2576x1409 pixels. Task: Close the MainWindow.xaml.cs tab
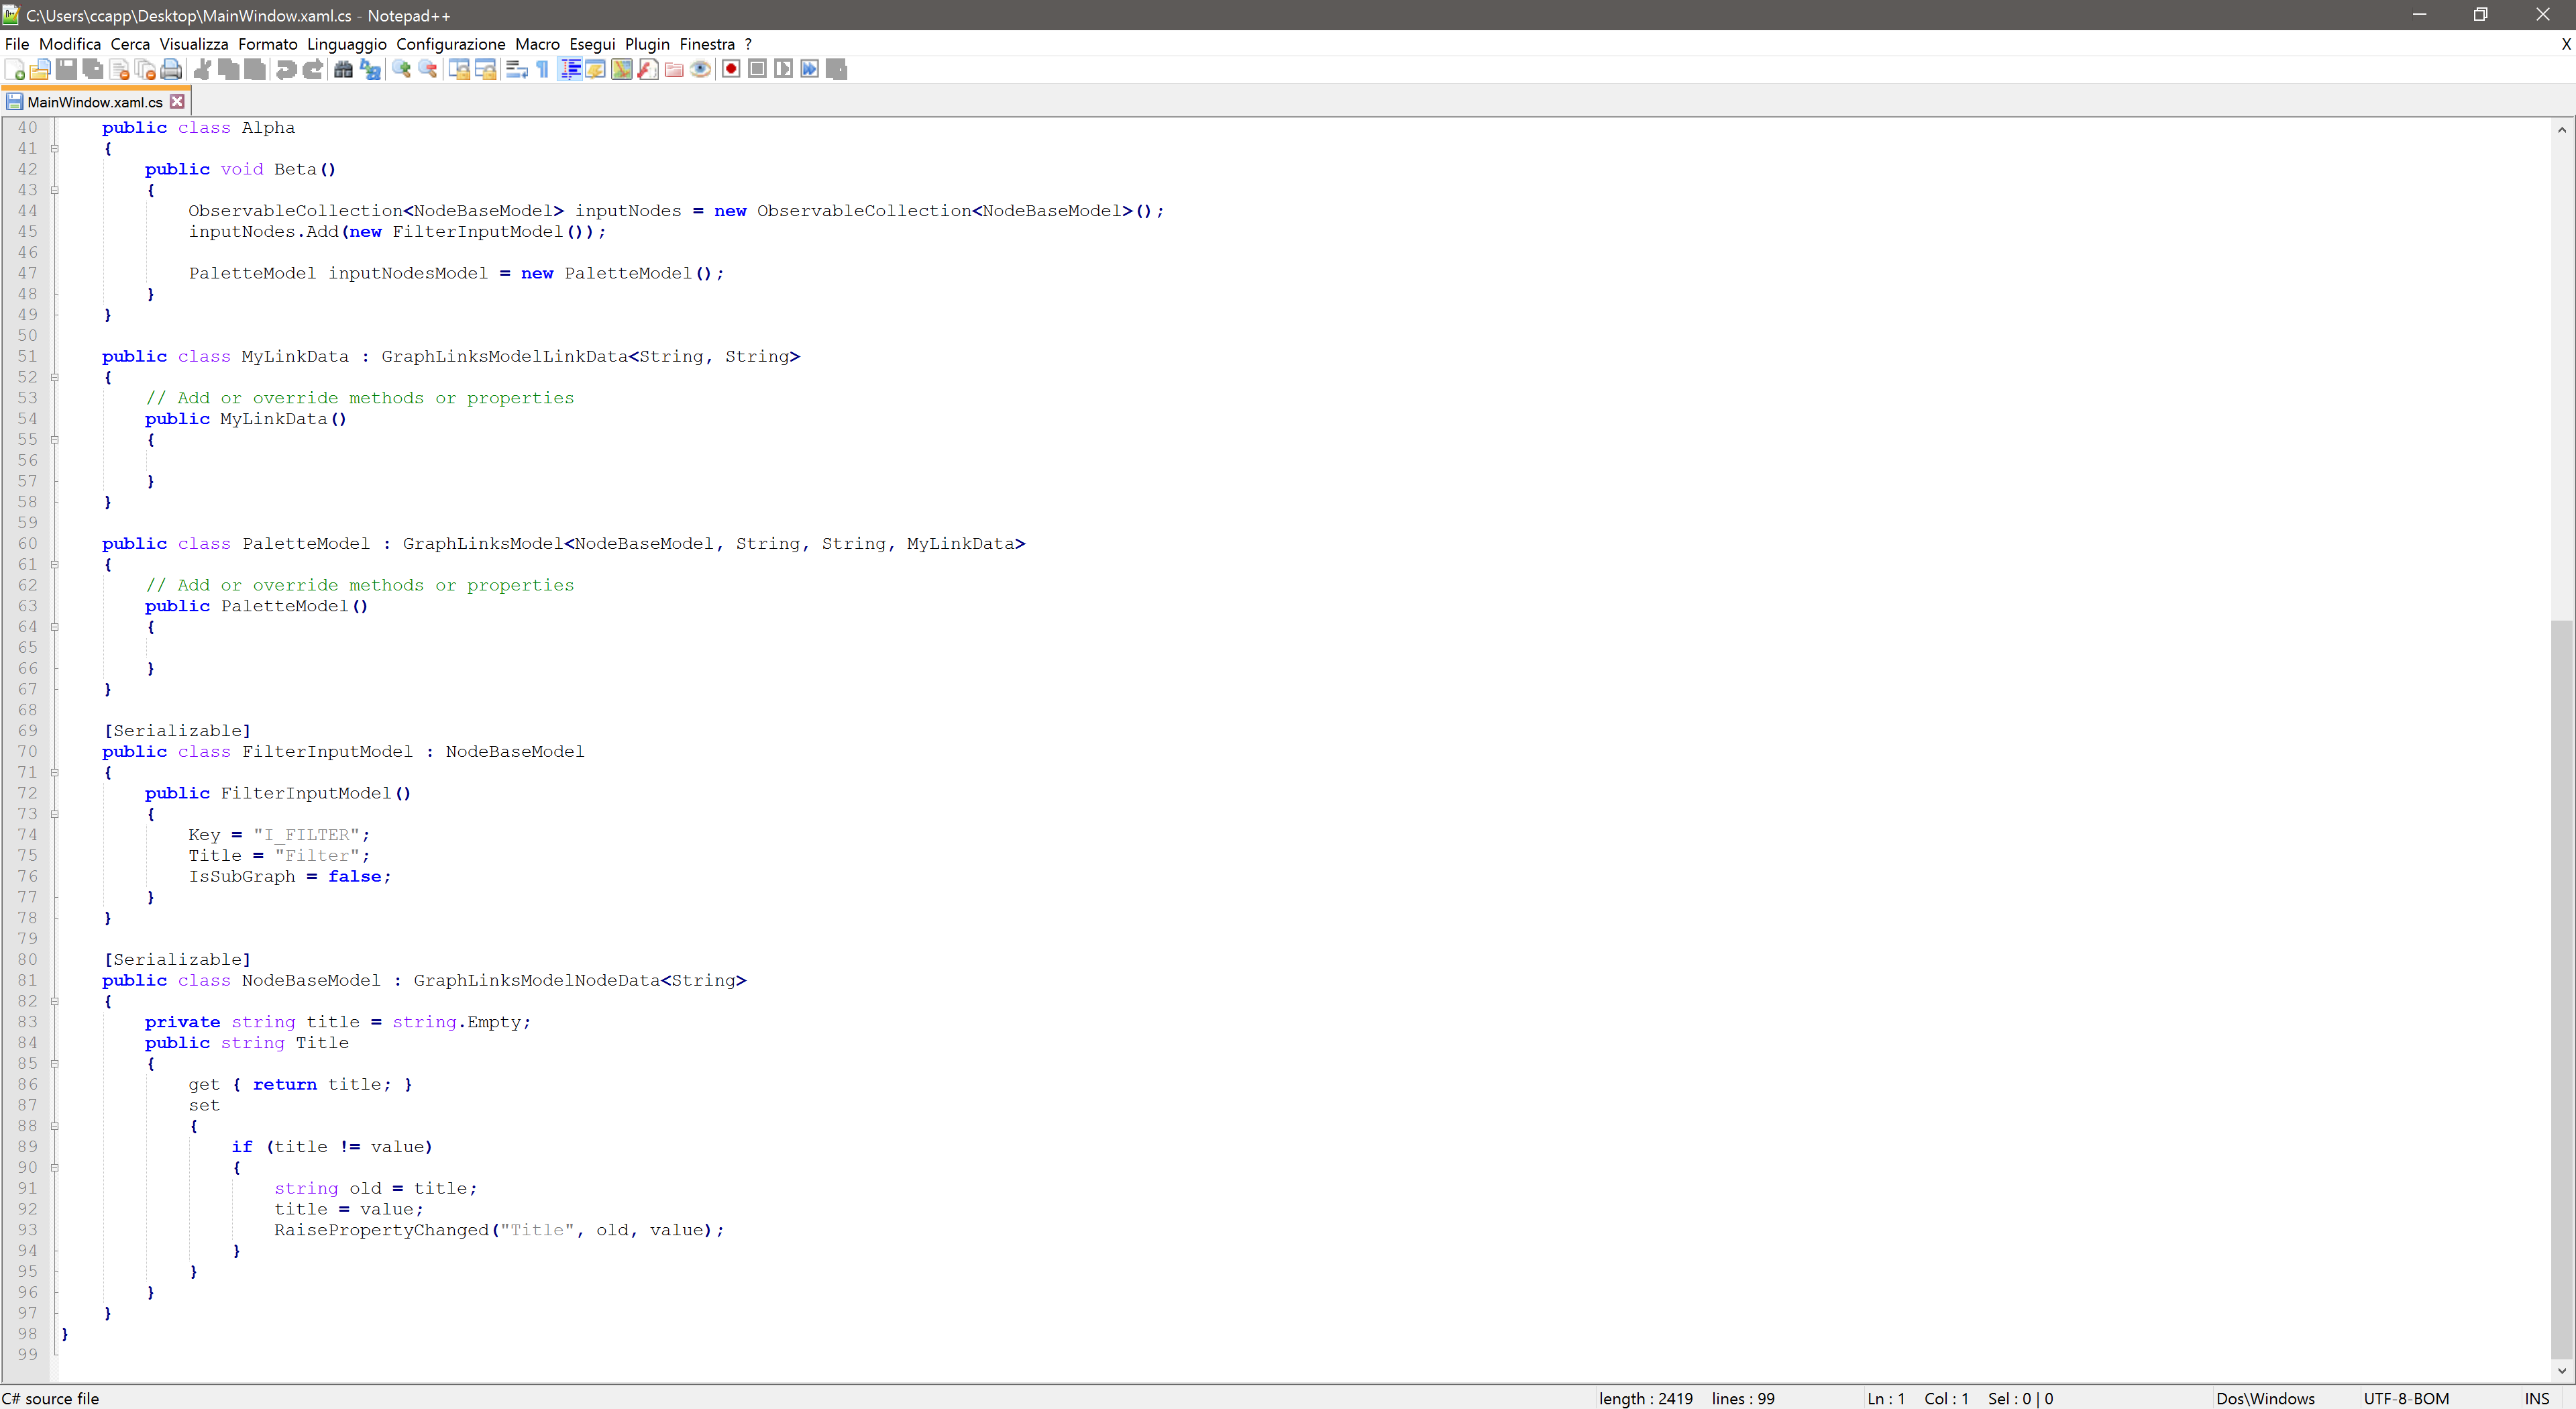[x=177, y=102]
